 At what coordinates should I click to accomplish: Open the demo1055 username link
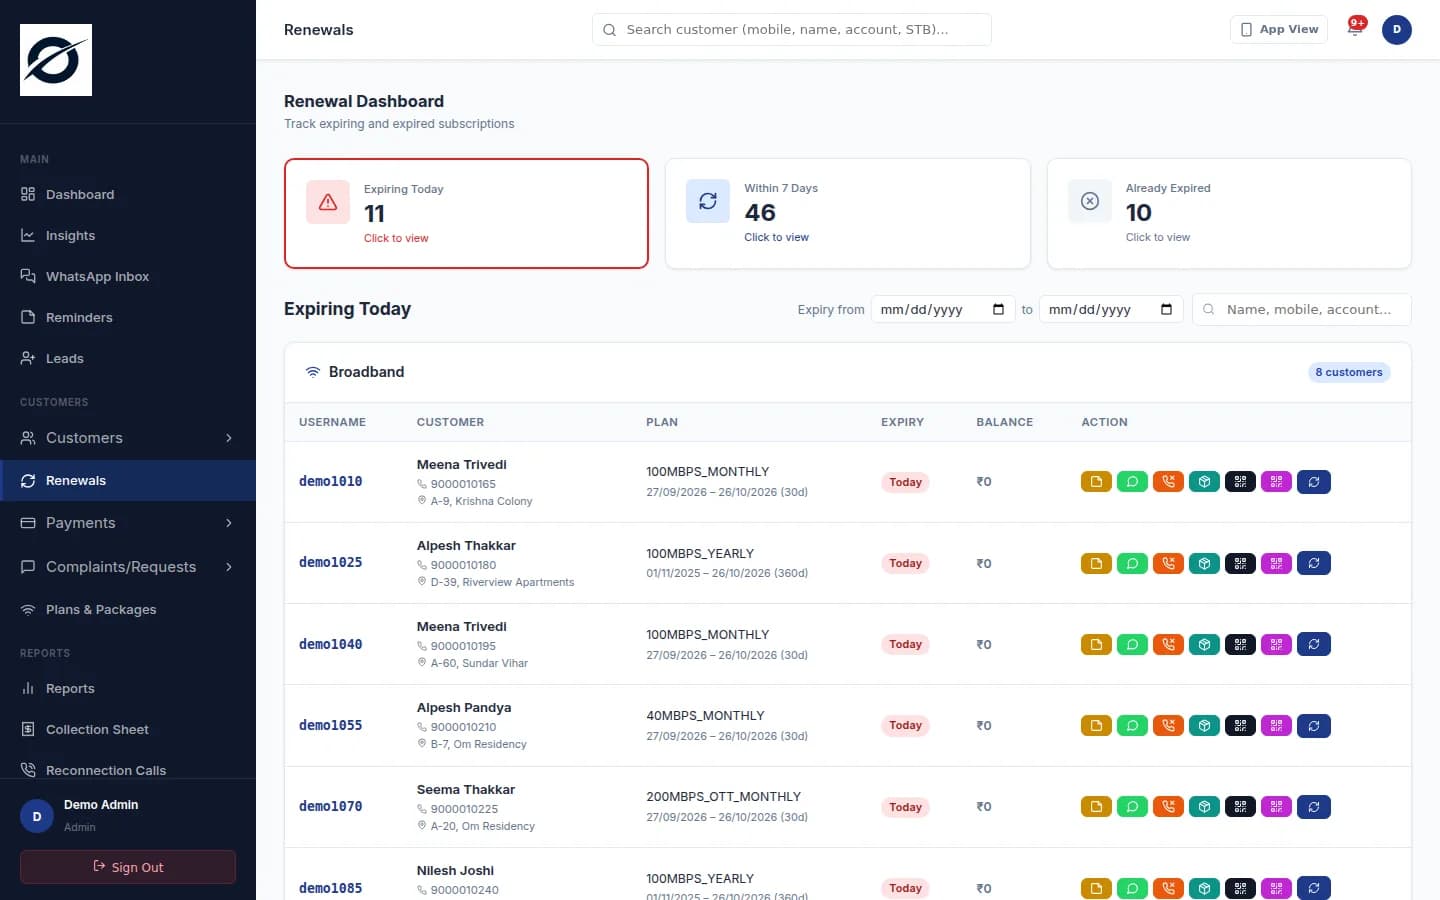click(331, 726)
